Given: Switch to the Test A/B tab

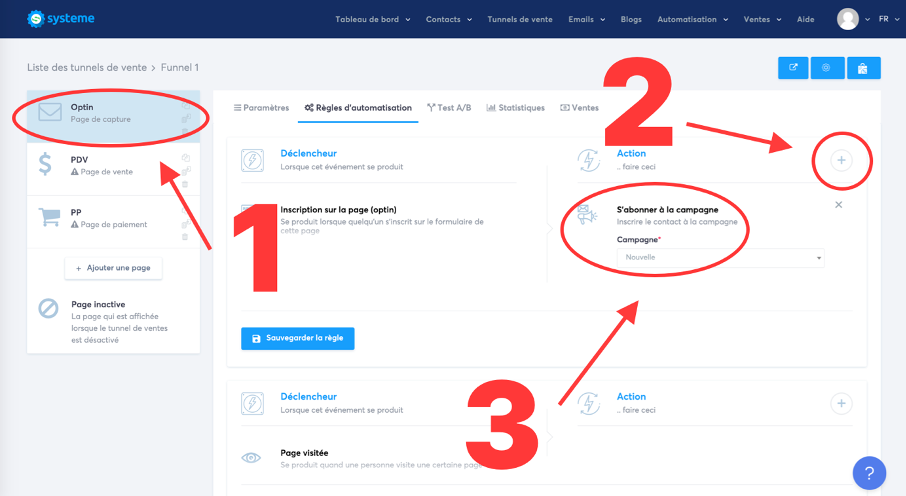Looking at the screenshot, I should click(x=449, y=108).
